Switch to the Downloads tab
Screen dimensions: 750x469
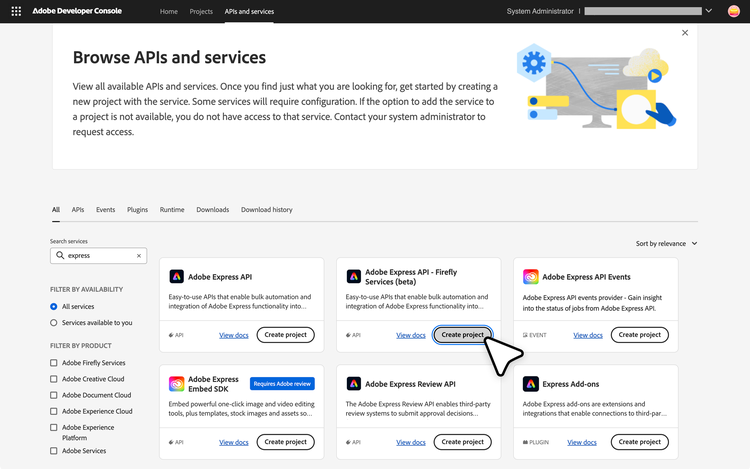212,209
